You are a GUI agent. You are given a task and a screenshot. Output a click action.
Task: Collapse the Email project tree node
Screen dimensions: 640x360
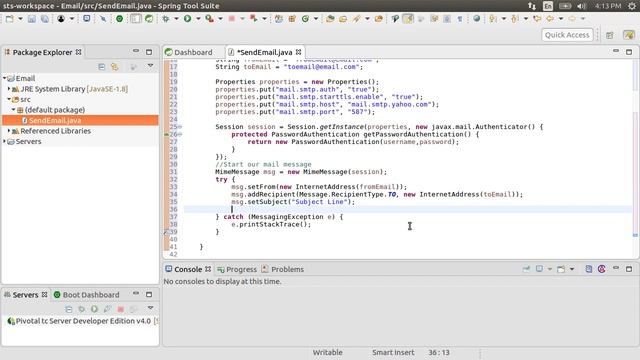tap(4, 78)
